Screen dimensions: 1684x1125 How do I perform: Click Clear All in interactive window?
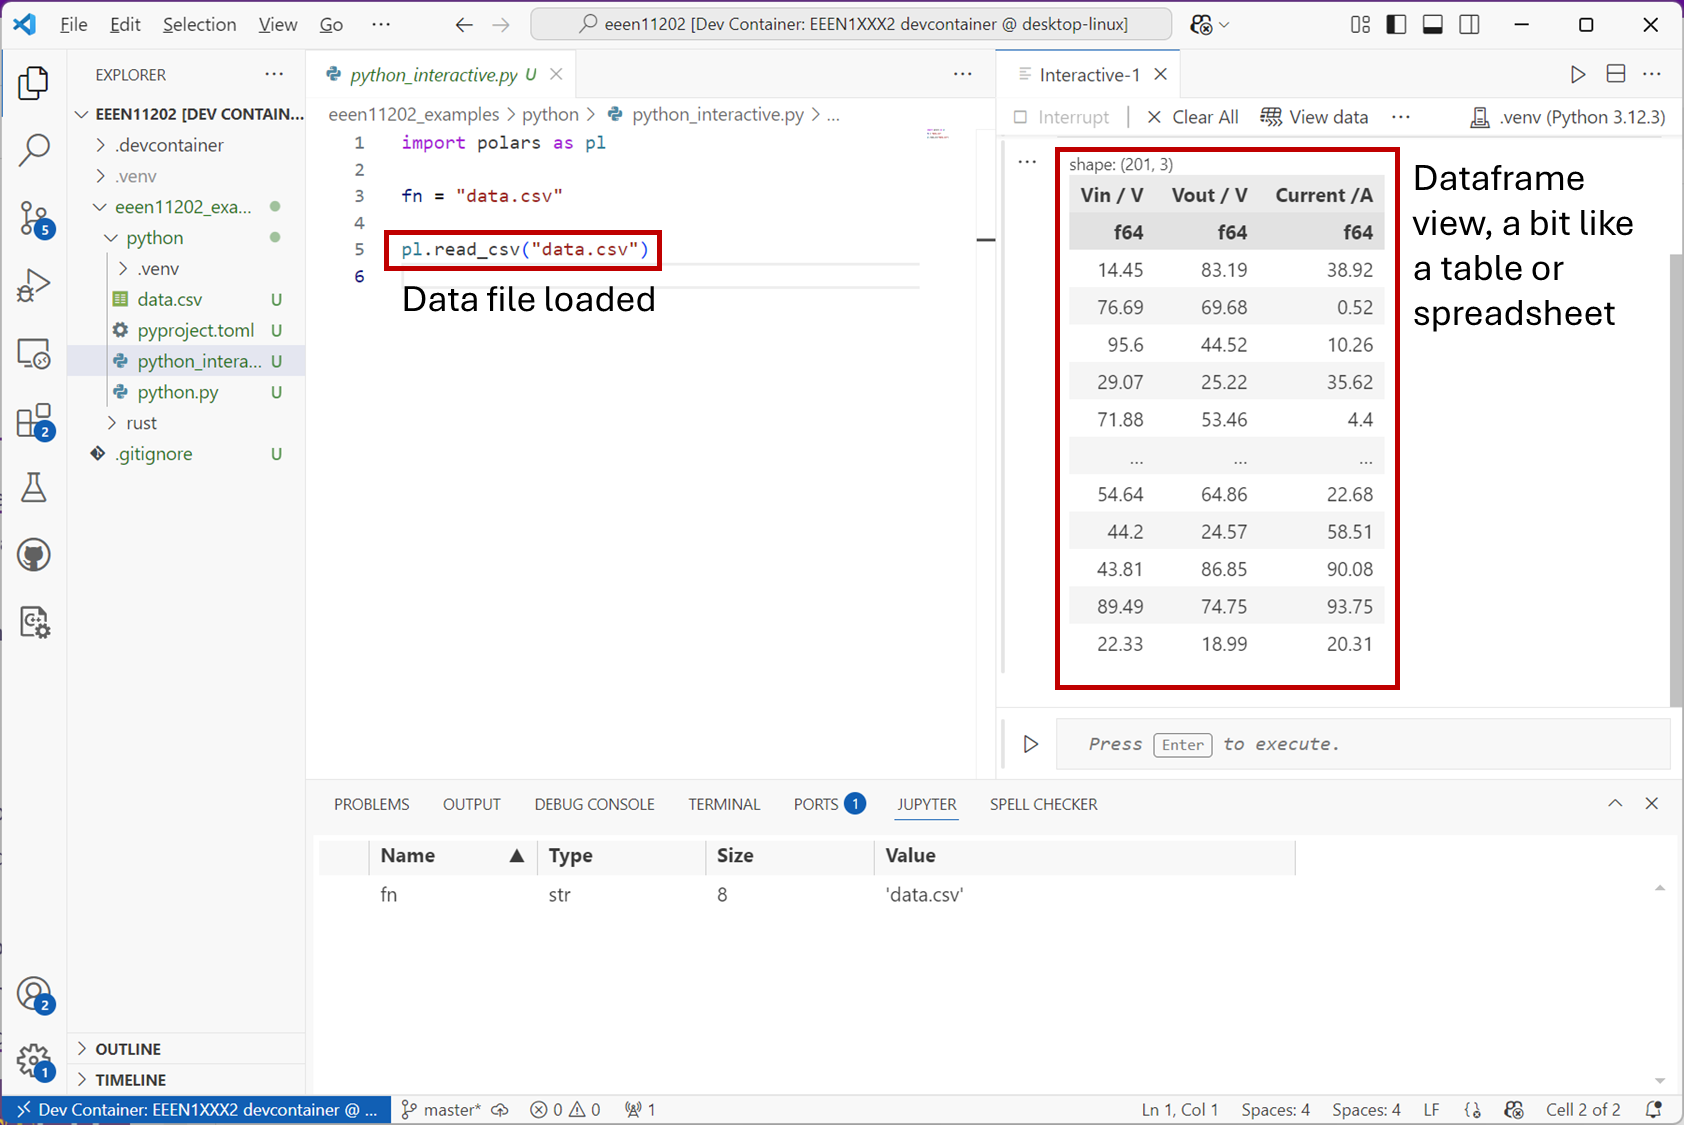coord(1193,117)
